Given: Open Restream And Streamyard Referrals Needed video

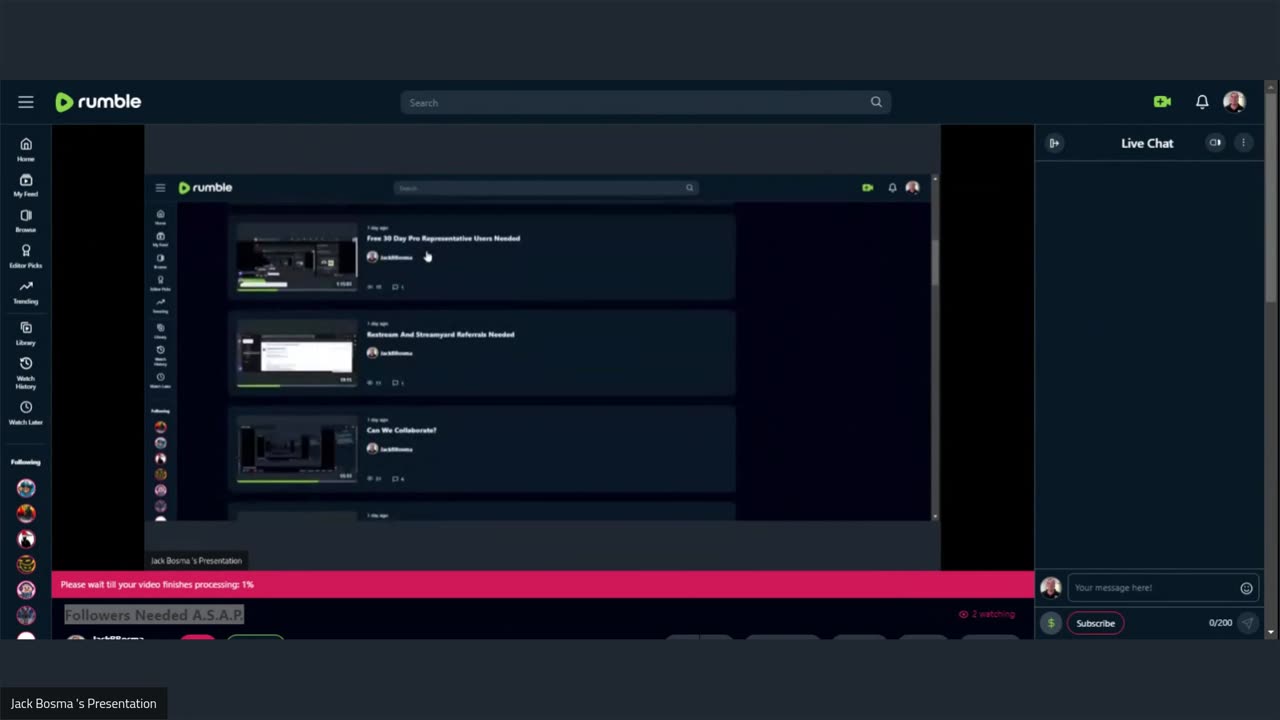Looking at the screenshot, I should point(440,334).
